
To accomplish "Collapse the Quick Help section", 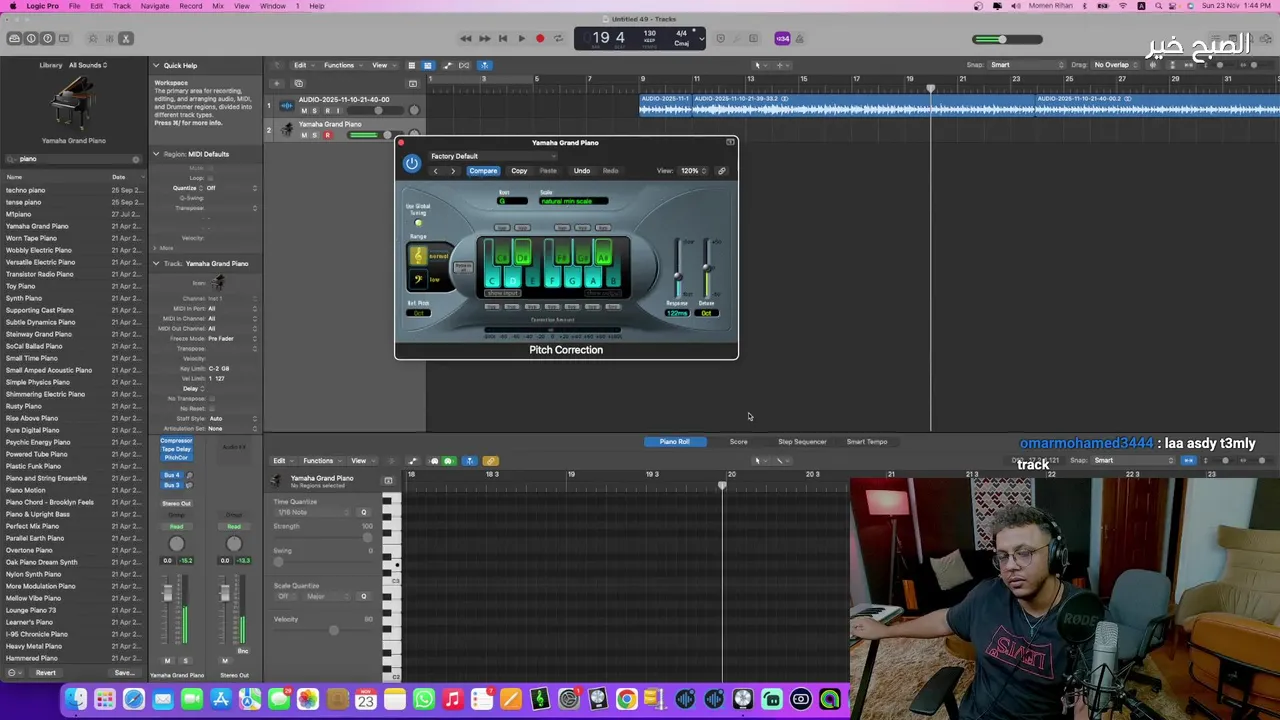I will pos(156,65).
